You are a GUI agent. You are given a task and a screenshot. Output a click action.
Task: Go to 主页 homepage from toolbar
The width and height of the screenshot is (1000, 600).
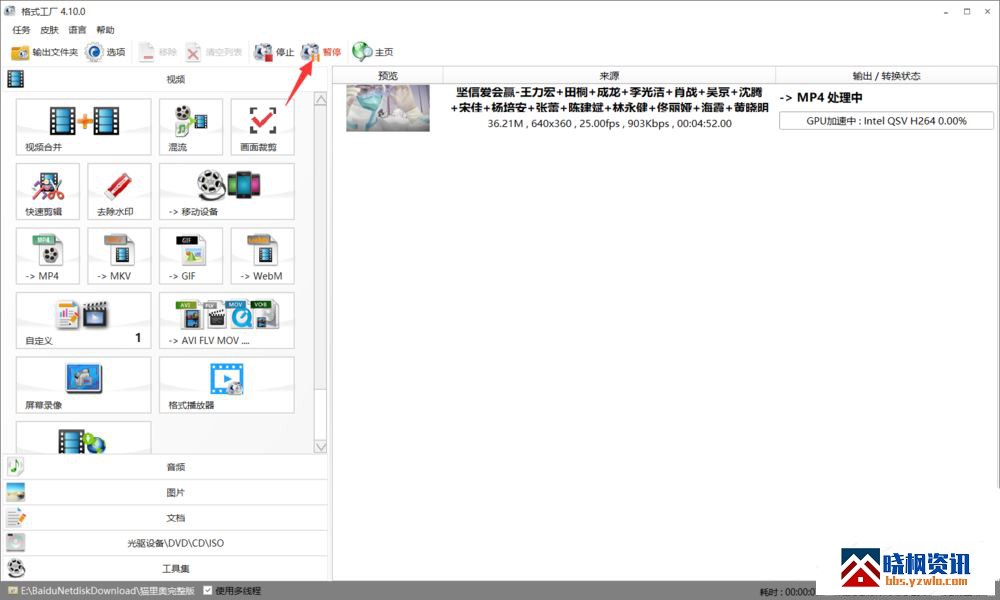[x=373, y=52]
